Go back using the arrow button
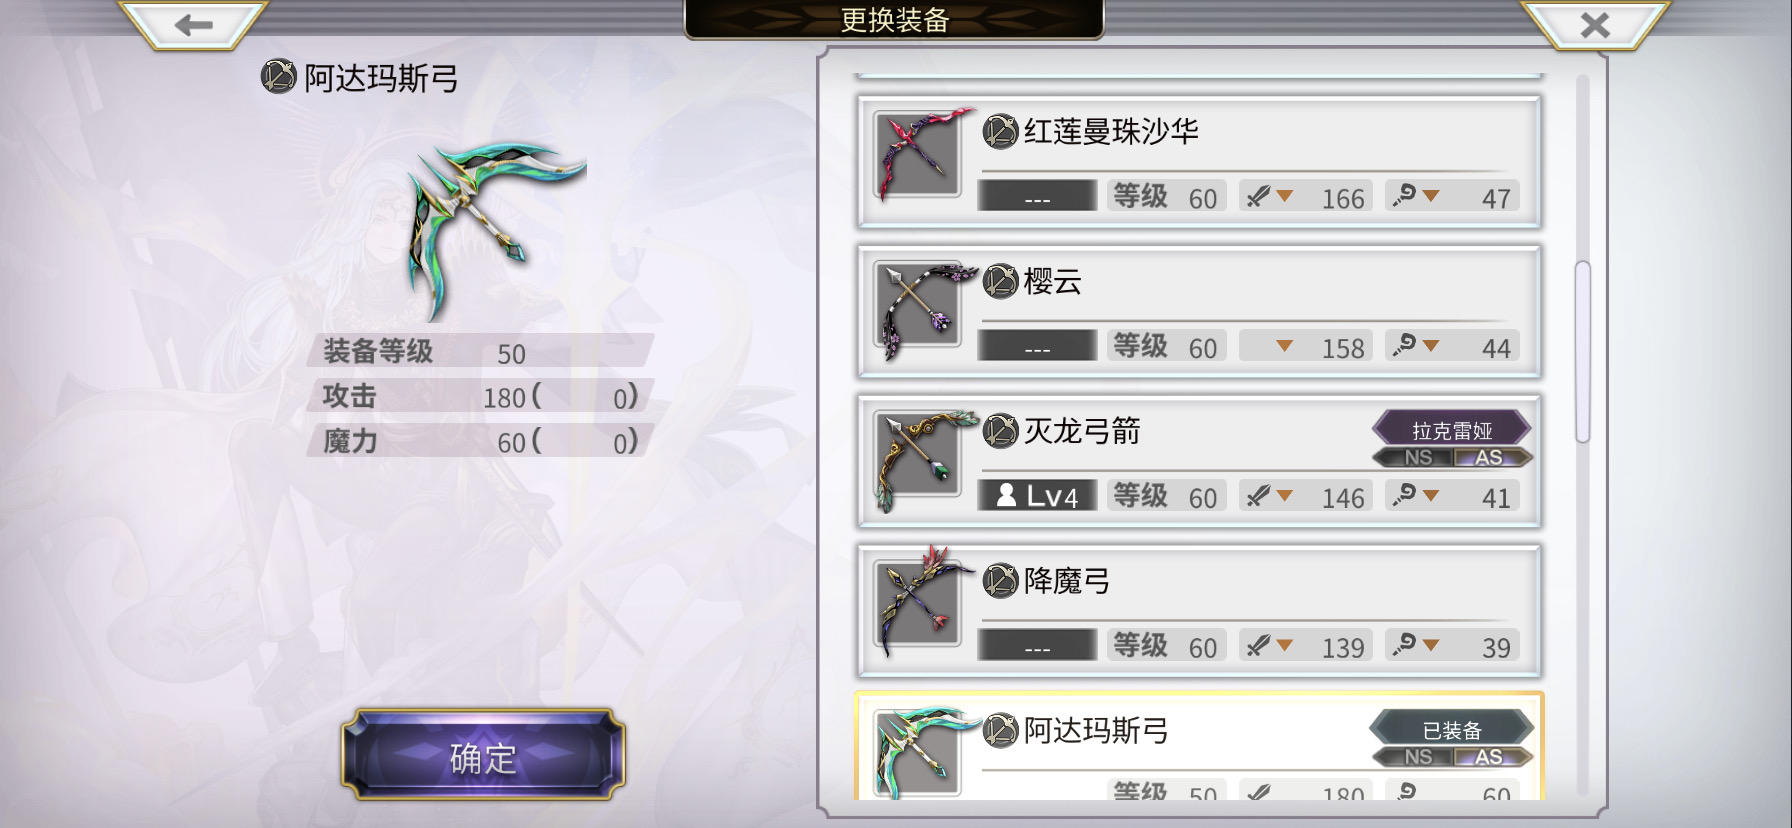 (193, 25)
